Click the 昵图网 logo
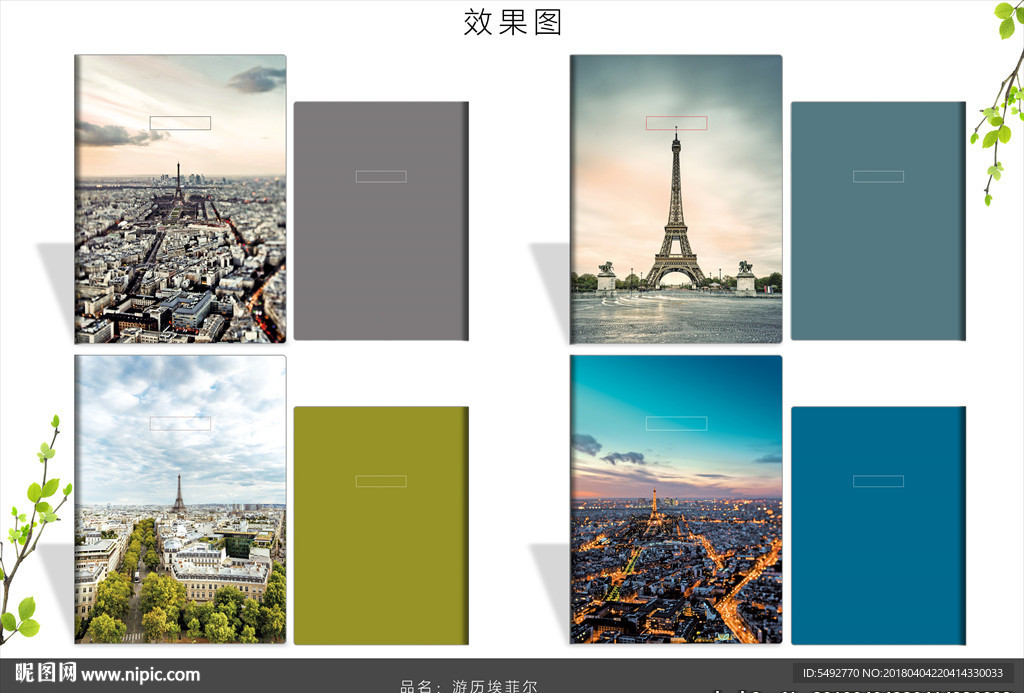Image resolution: width=1024 pixels, height=693 pixels. [x=46, y=673]
